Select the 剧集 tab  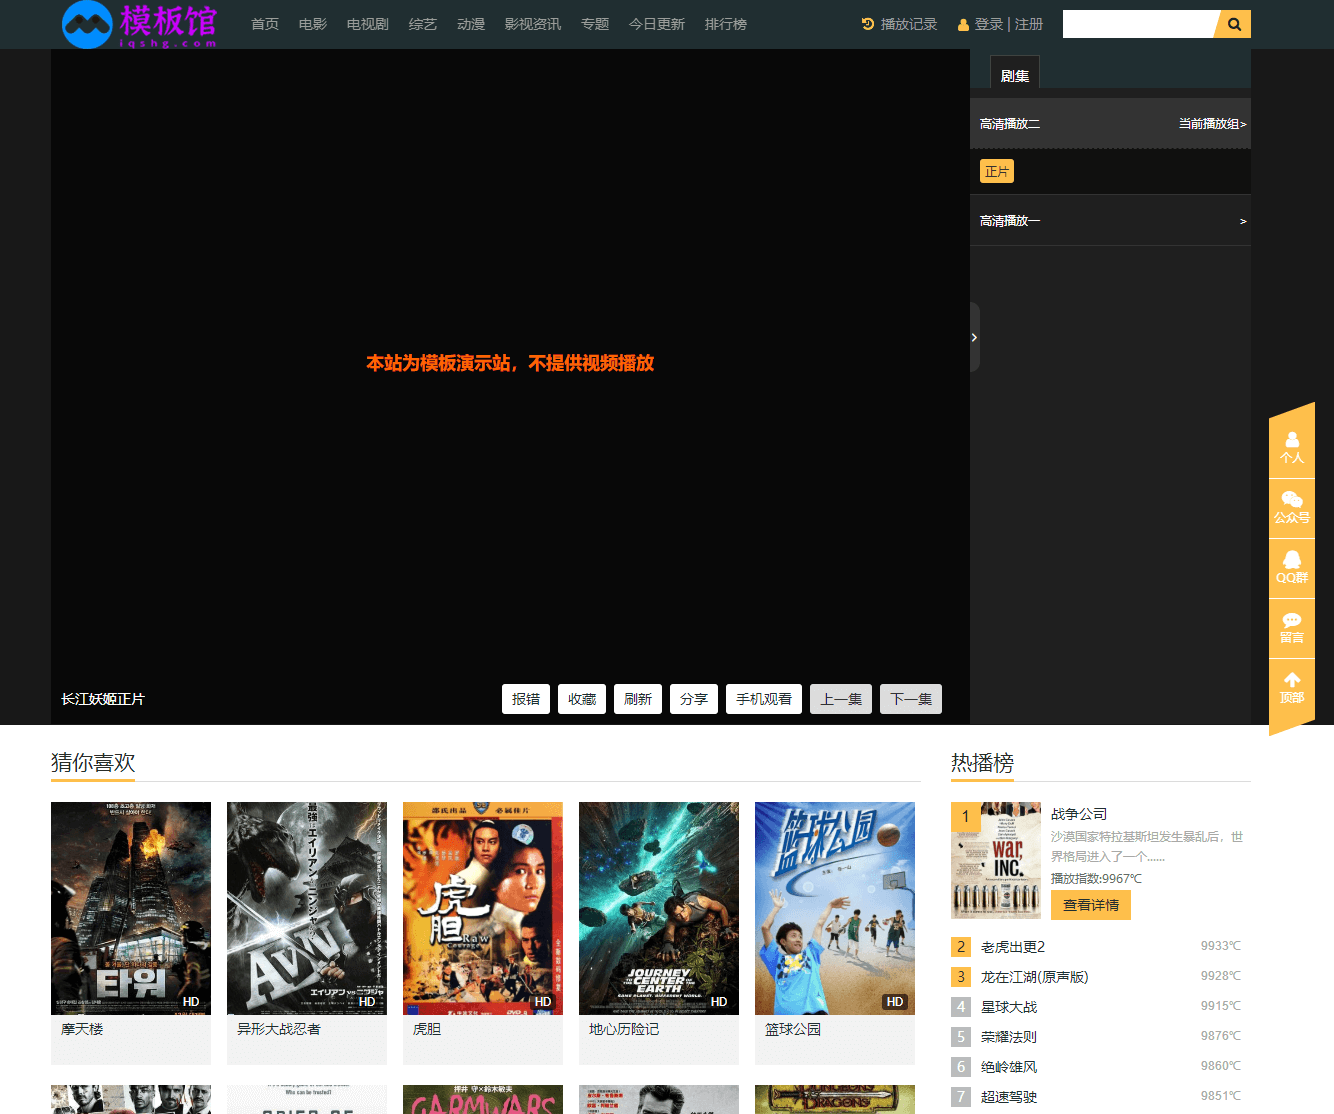point(1014,75)
